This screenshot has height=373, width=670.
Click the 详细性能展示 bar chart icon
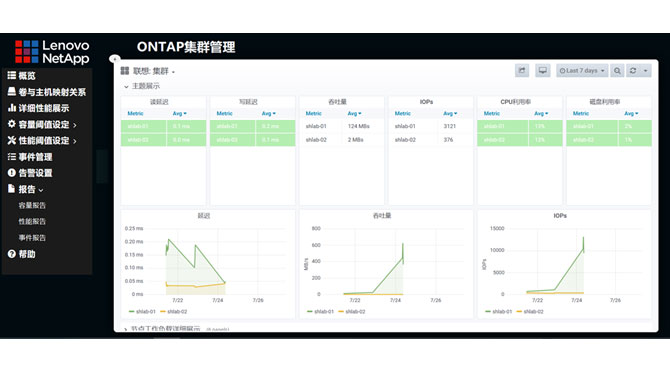pos(12,108)
